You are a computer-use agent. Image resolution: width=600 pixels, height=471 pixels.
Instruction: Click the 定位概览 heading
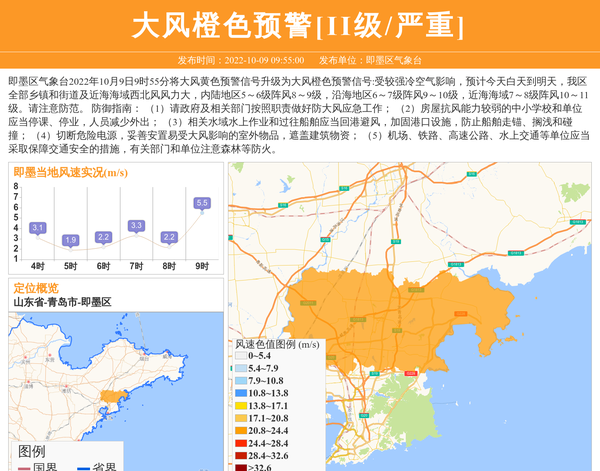36,288
